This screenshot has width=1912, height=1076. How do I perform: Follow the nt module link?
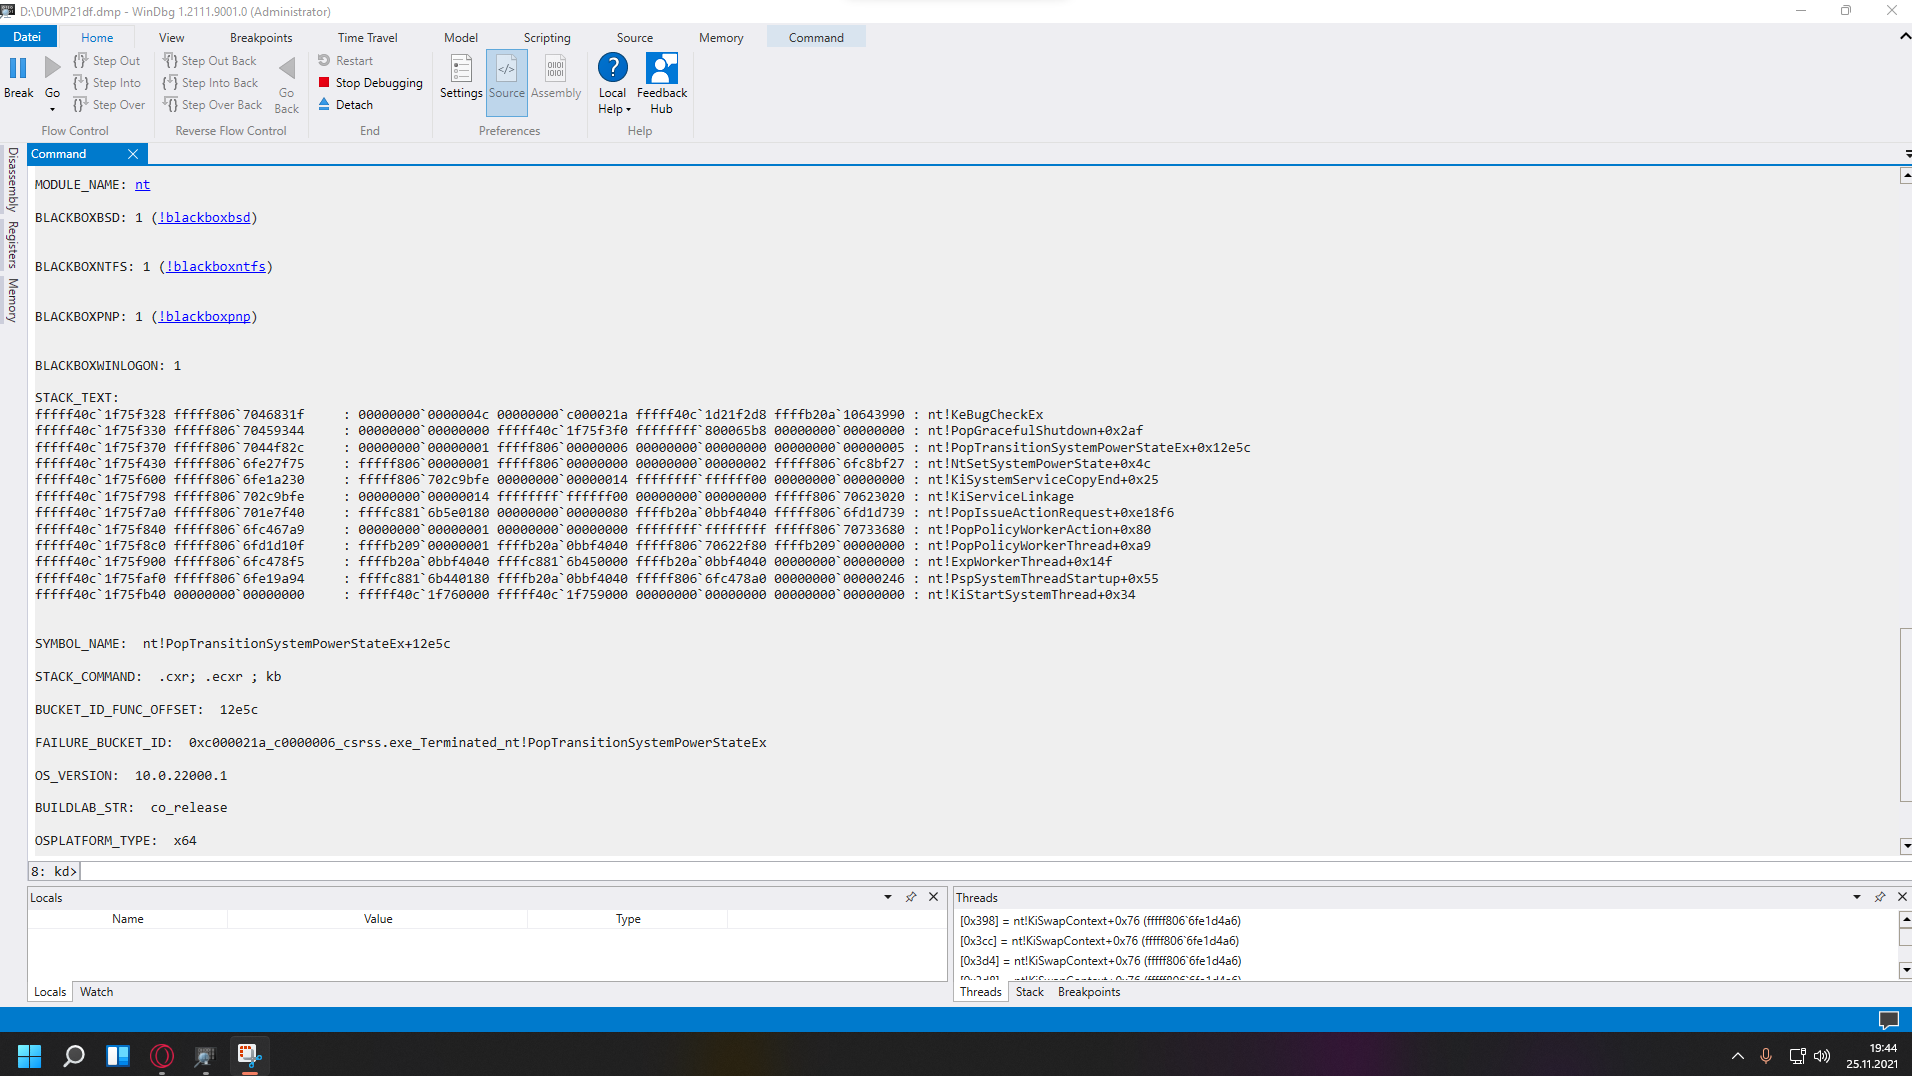tap(143, 185)
